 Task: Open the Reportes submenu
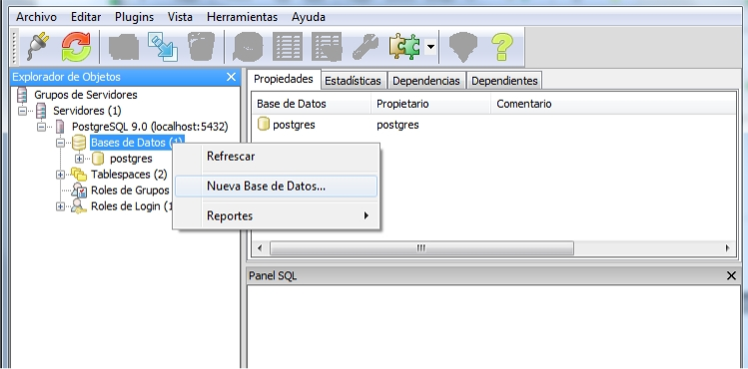click(x=276, y=216)
